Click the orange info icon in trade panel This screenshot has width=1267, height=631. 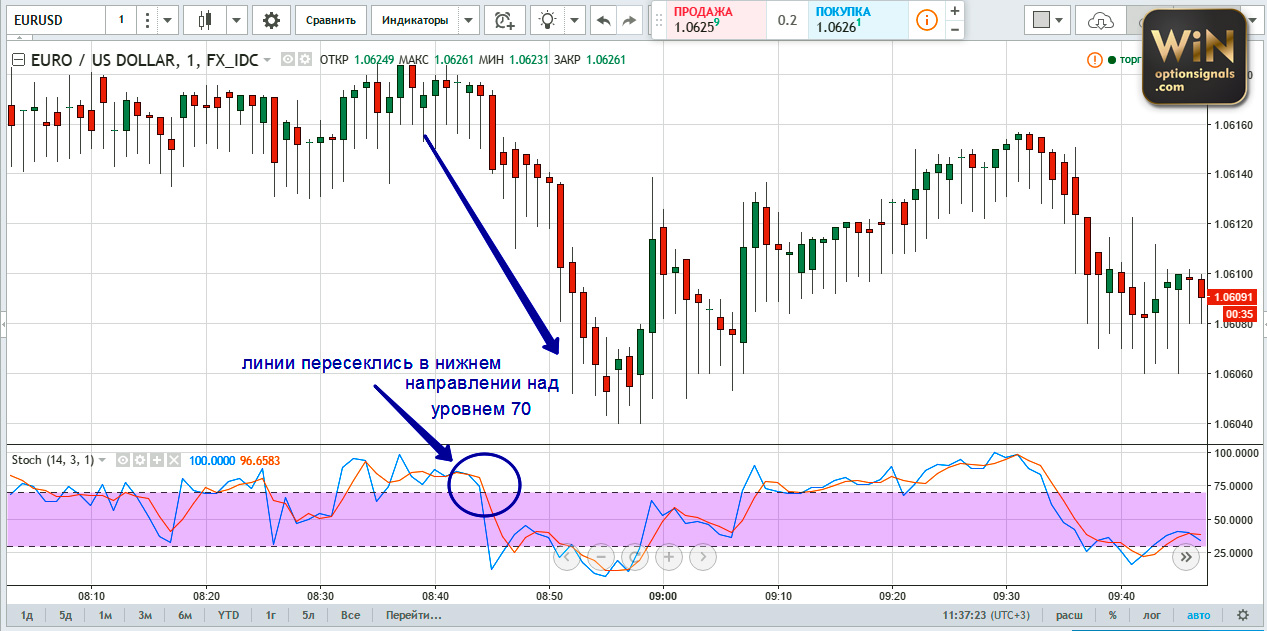pyautogui.click(x=927, y=20)
